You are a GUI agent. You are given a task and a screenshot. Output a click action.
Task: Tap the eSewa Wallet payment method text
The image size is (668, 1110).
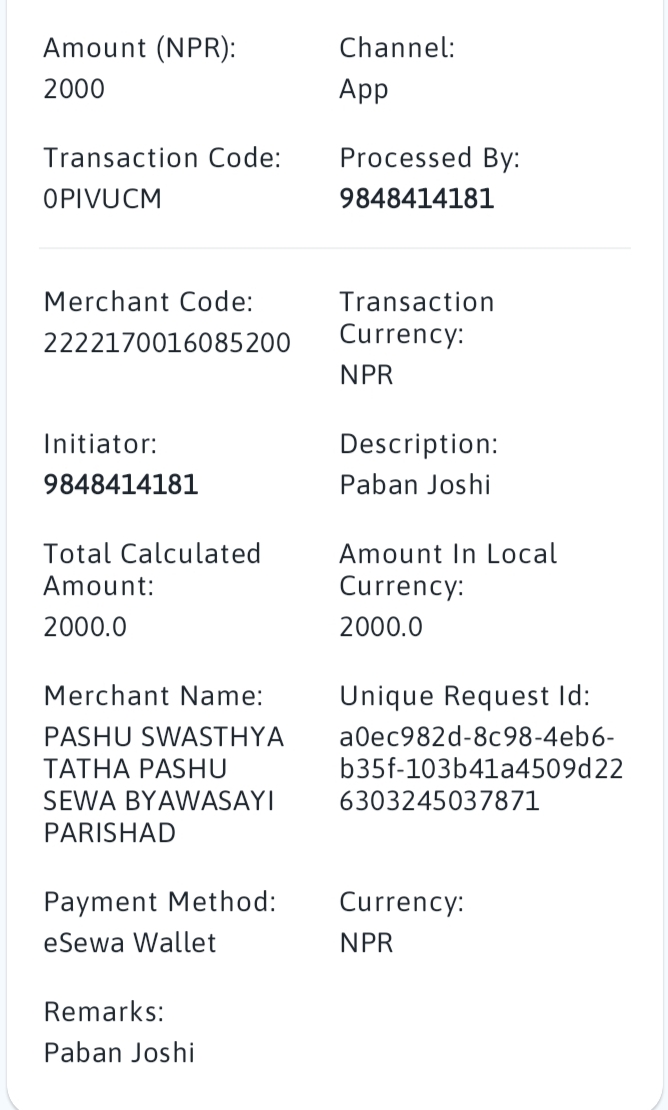tap(129, 943)
